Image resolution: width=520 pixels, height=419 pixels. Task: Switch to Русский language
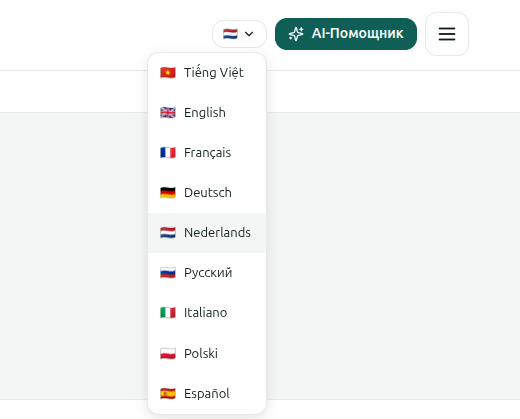[x=207, y=273]
